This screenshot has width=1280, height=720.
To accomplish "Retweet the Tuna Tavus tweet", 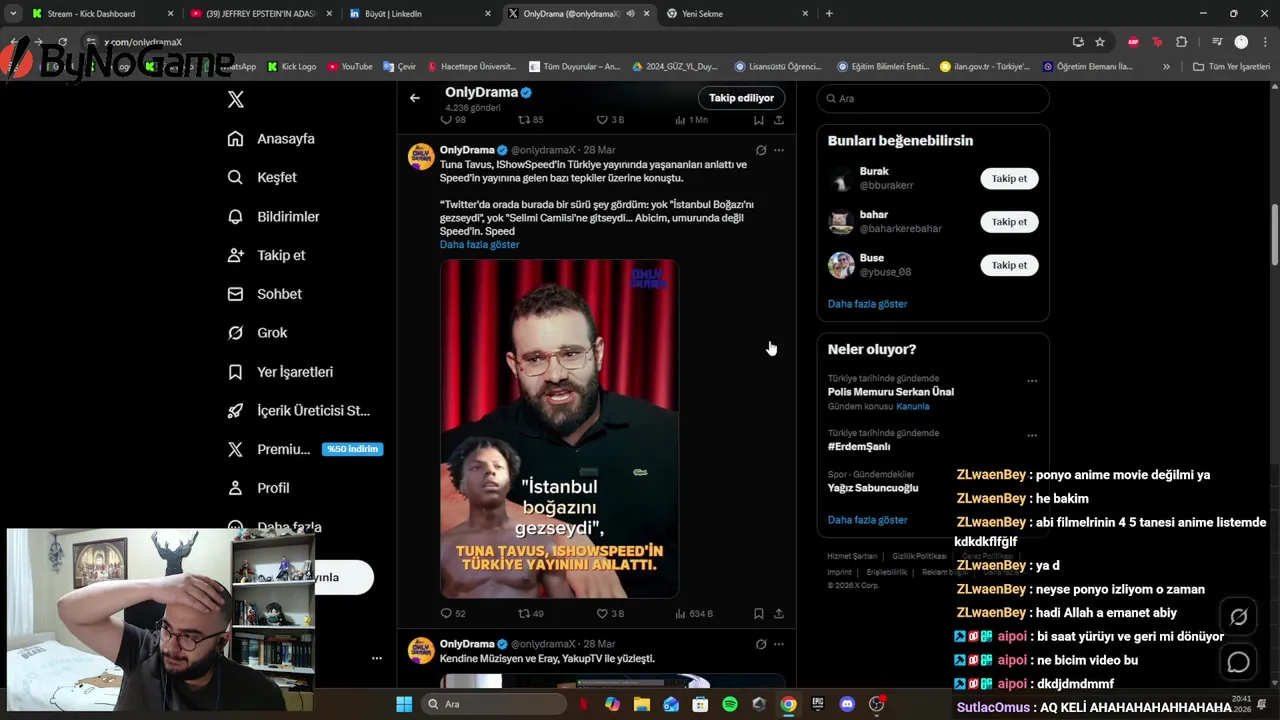I will pyautogui.click(x=530, y=613).
